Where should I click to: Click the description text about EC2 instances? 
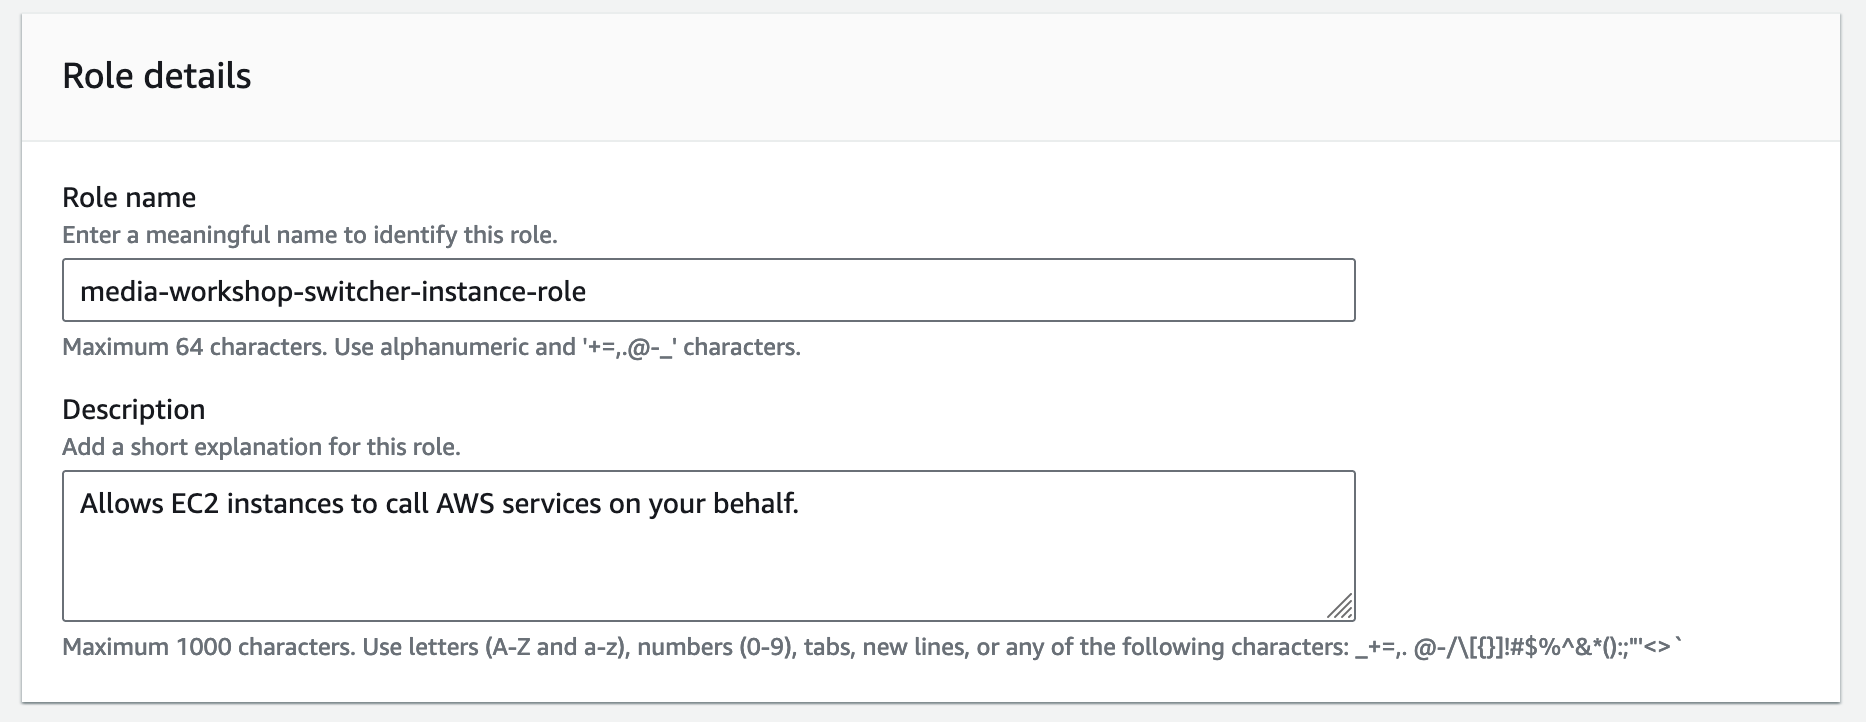(440, 503)
